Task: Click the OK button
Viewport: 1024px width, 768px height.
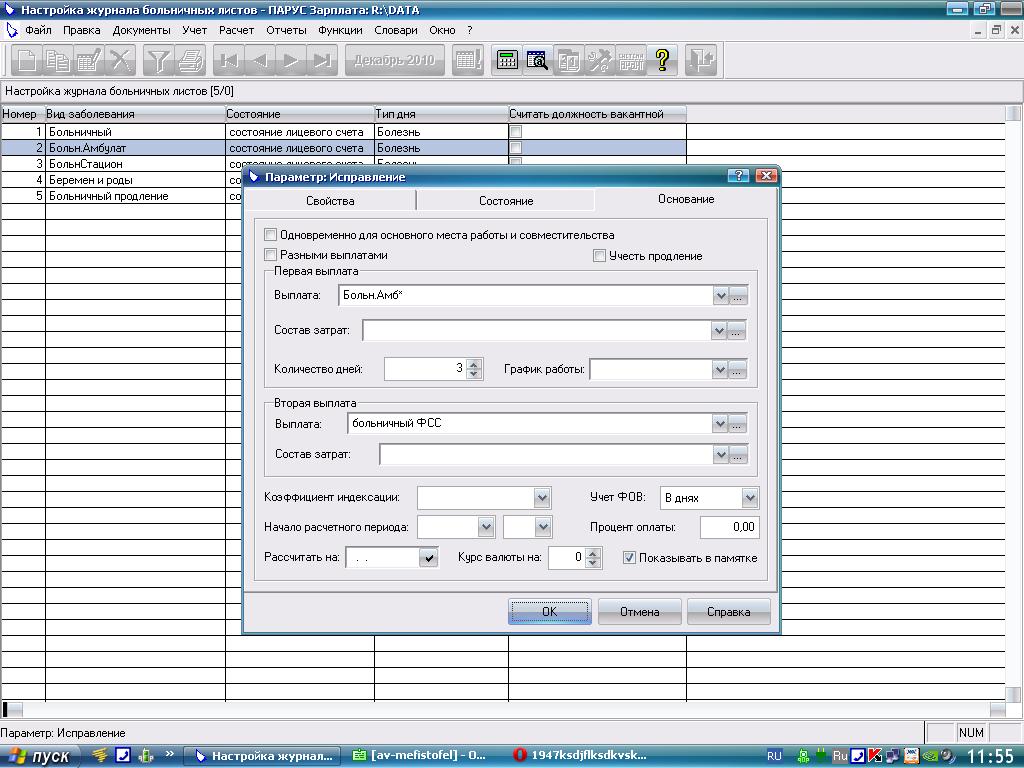Action: [x=549, y=612]
